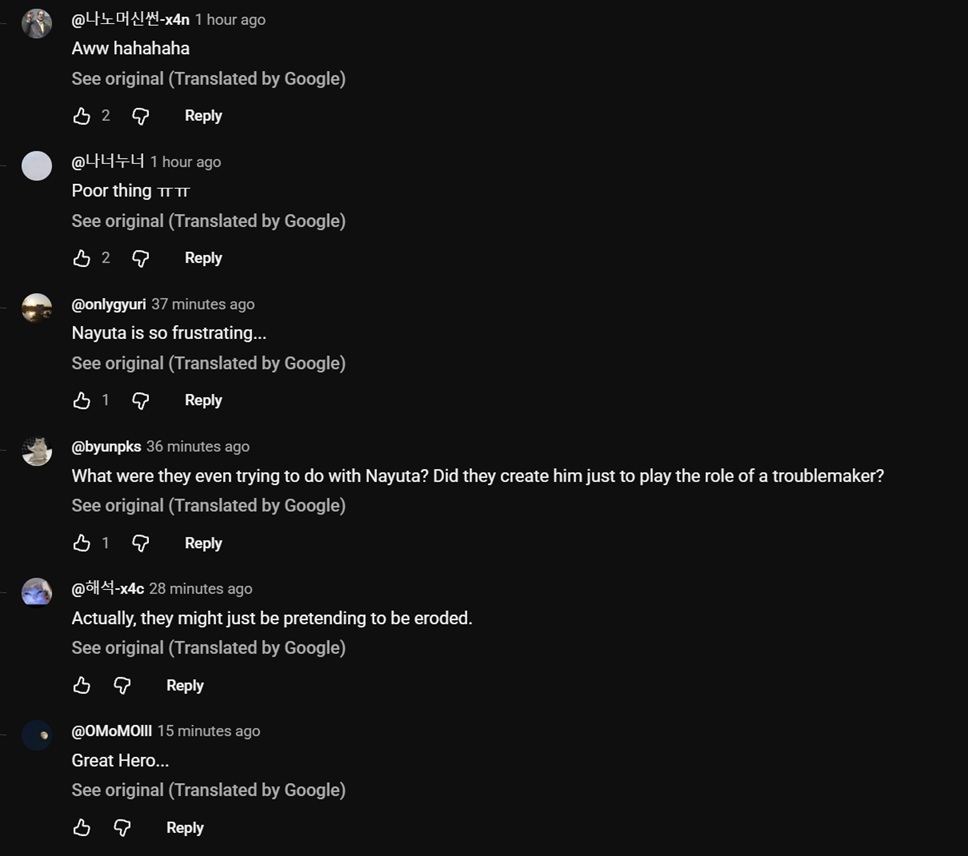
Task: Like the "pretending to be eroded" comment
Action: 81,685
